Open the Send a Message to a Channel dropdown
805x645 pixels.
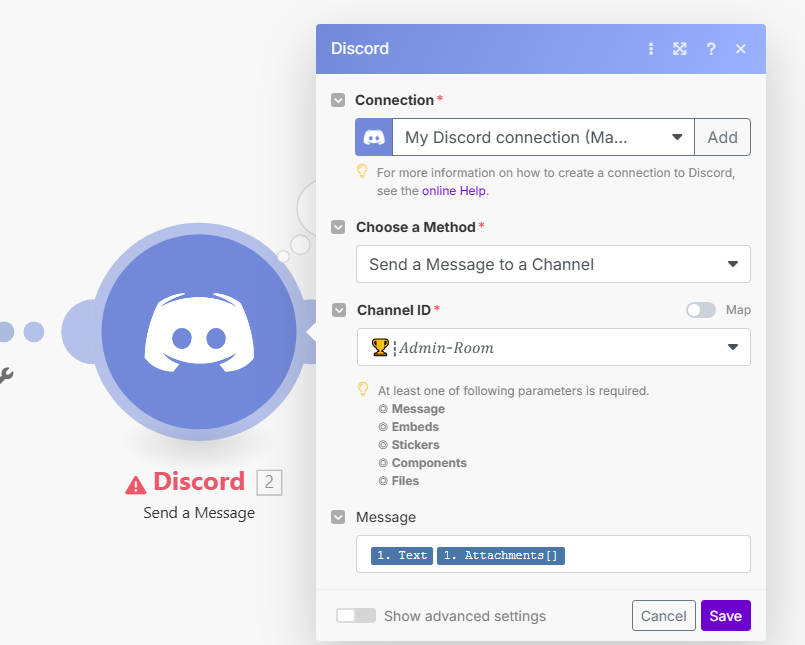(553, 264)
